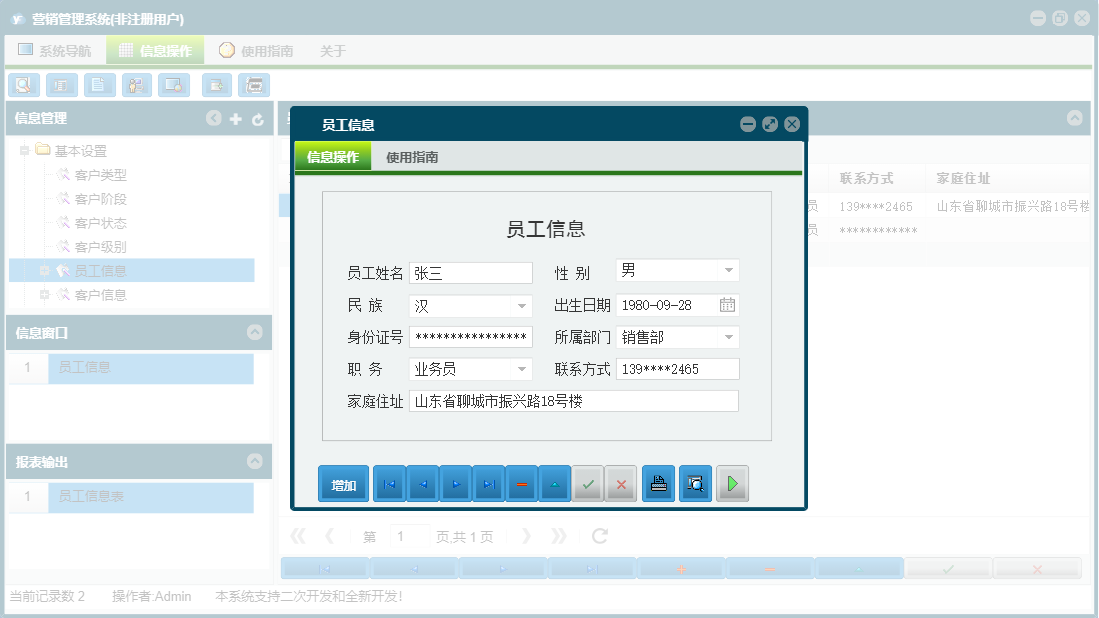Viewport: 1099px width, 618px height.
Task: Run the green play icon in the dialog
Action: pyautogui.click(x=733, y=483)
